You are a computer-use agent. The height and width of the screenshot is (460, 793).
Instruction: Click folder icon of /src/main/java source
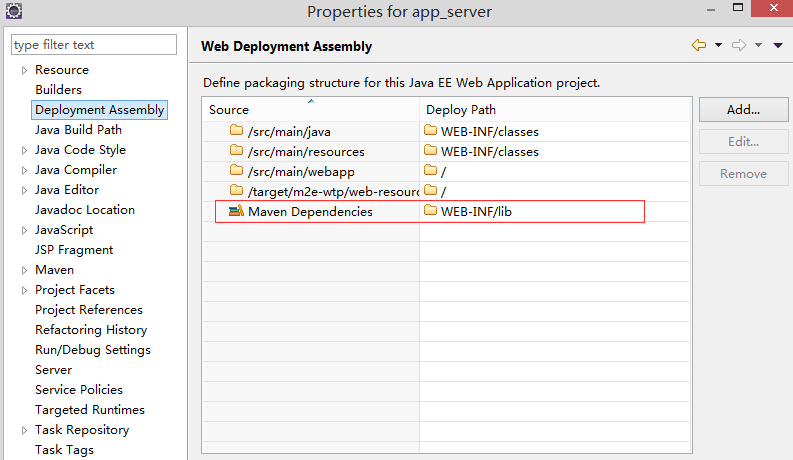[236, 131]
